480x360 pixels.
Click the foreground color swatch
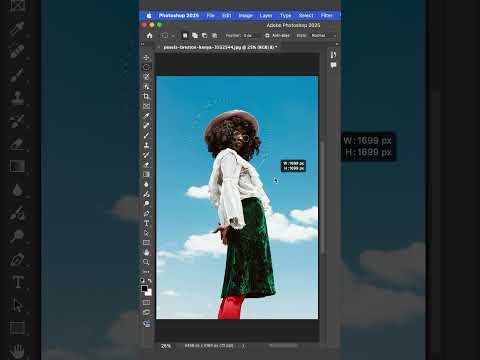click(144, 288)
